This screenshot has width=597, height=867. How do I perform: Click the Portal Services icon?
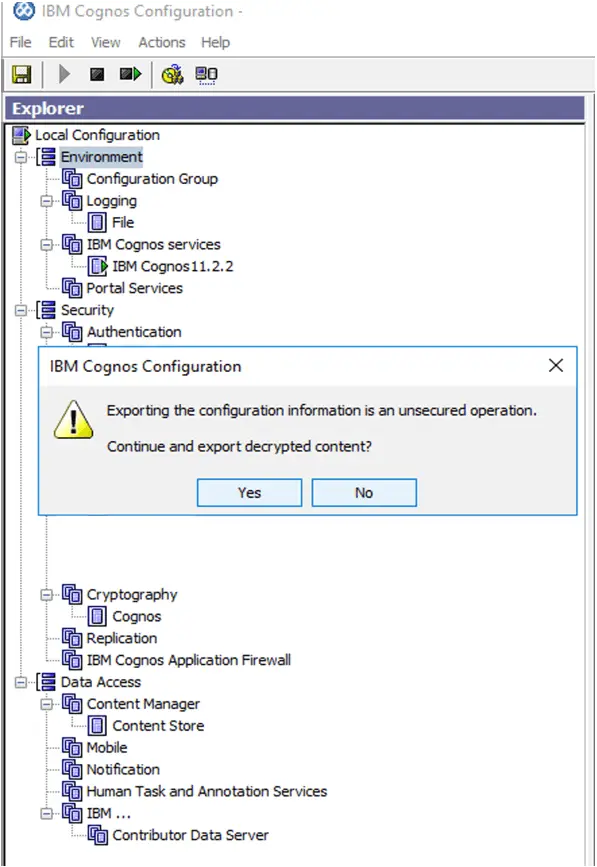(x=72, y=288)
